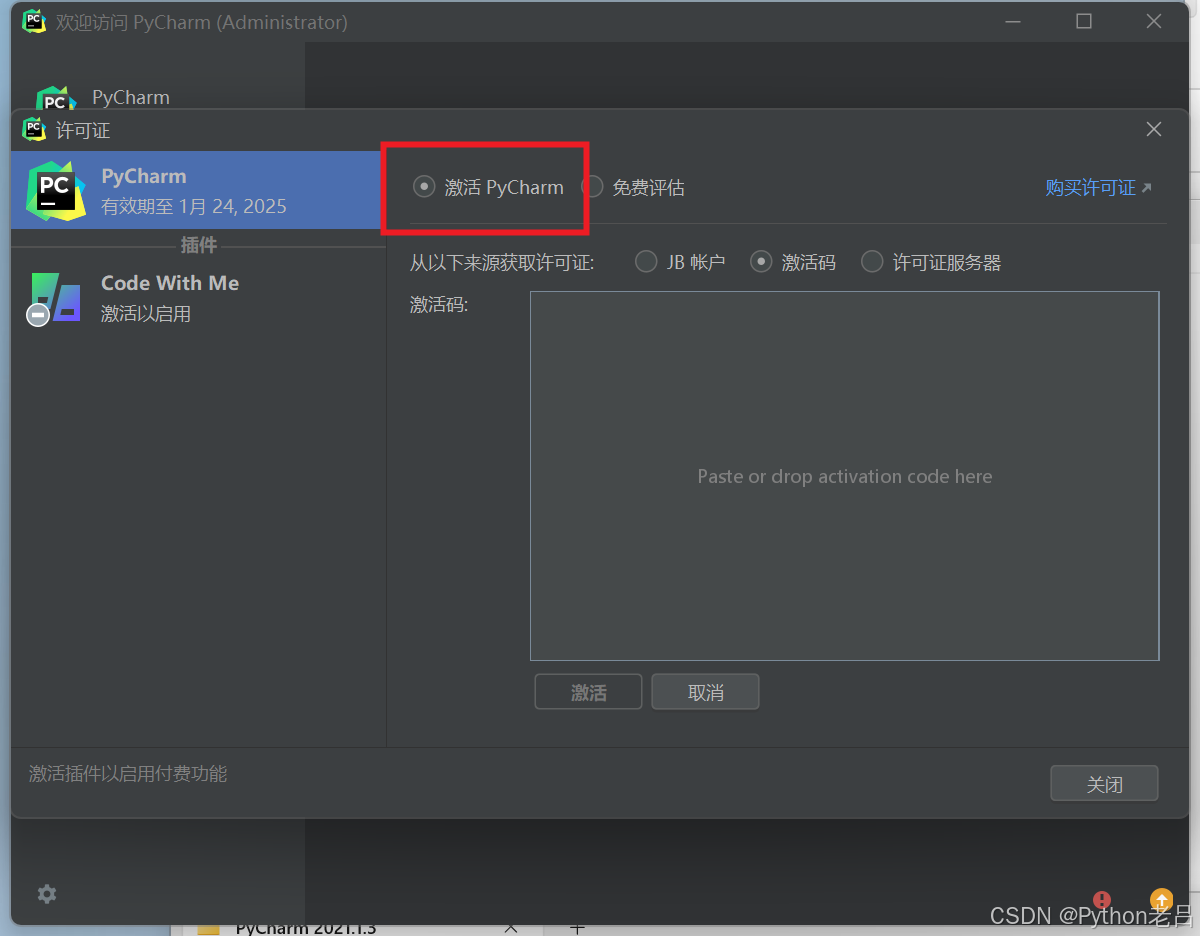1200x936 pixels.
Task: Click the PyCharm product logo icon
Action: point(55,190)
